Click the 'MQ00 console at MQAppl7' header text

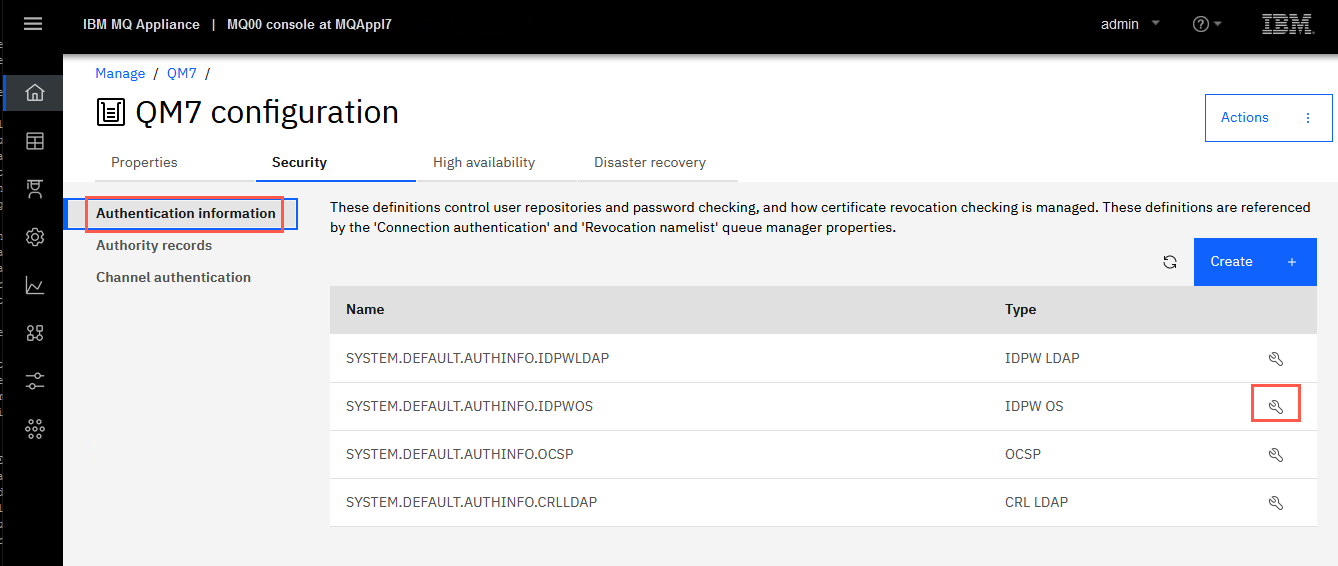[309, 24]
